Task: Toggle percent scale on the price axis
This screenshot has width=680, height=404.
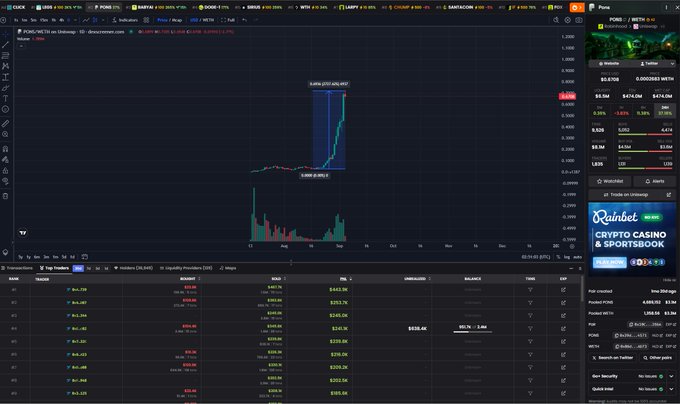Action: (x=558, y=257)
